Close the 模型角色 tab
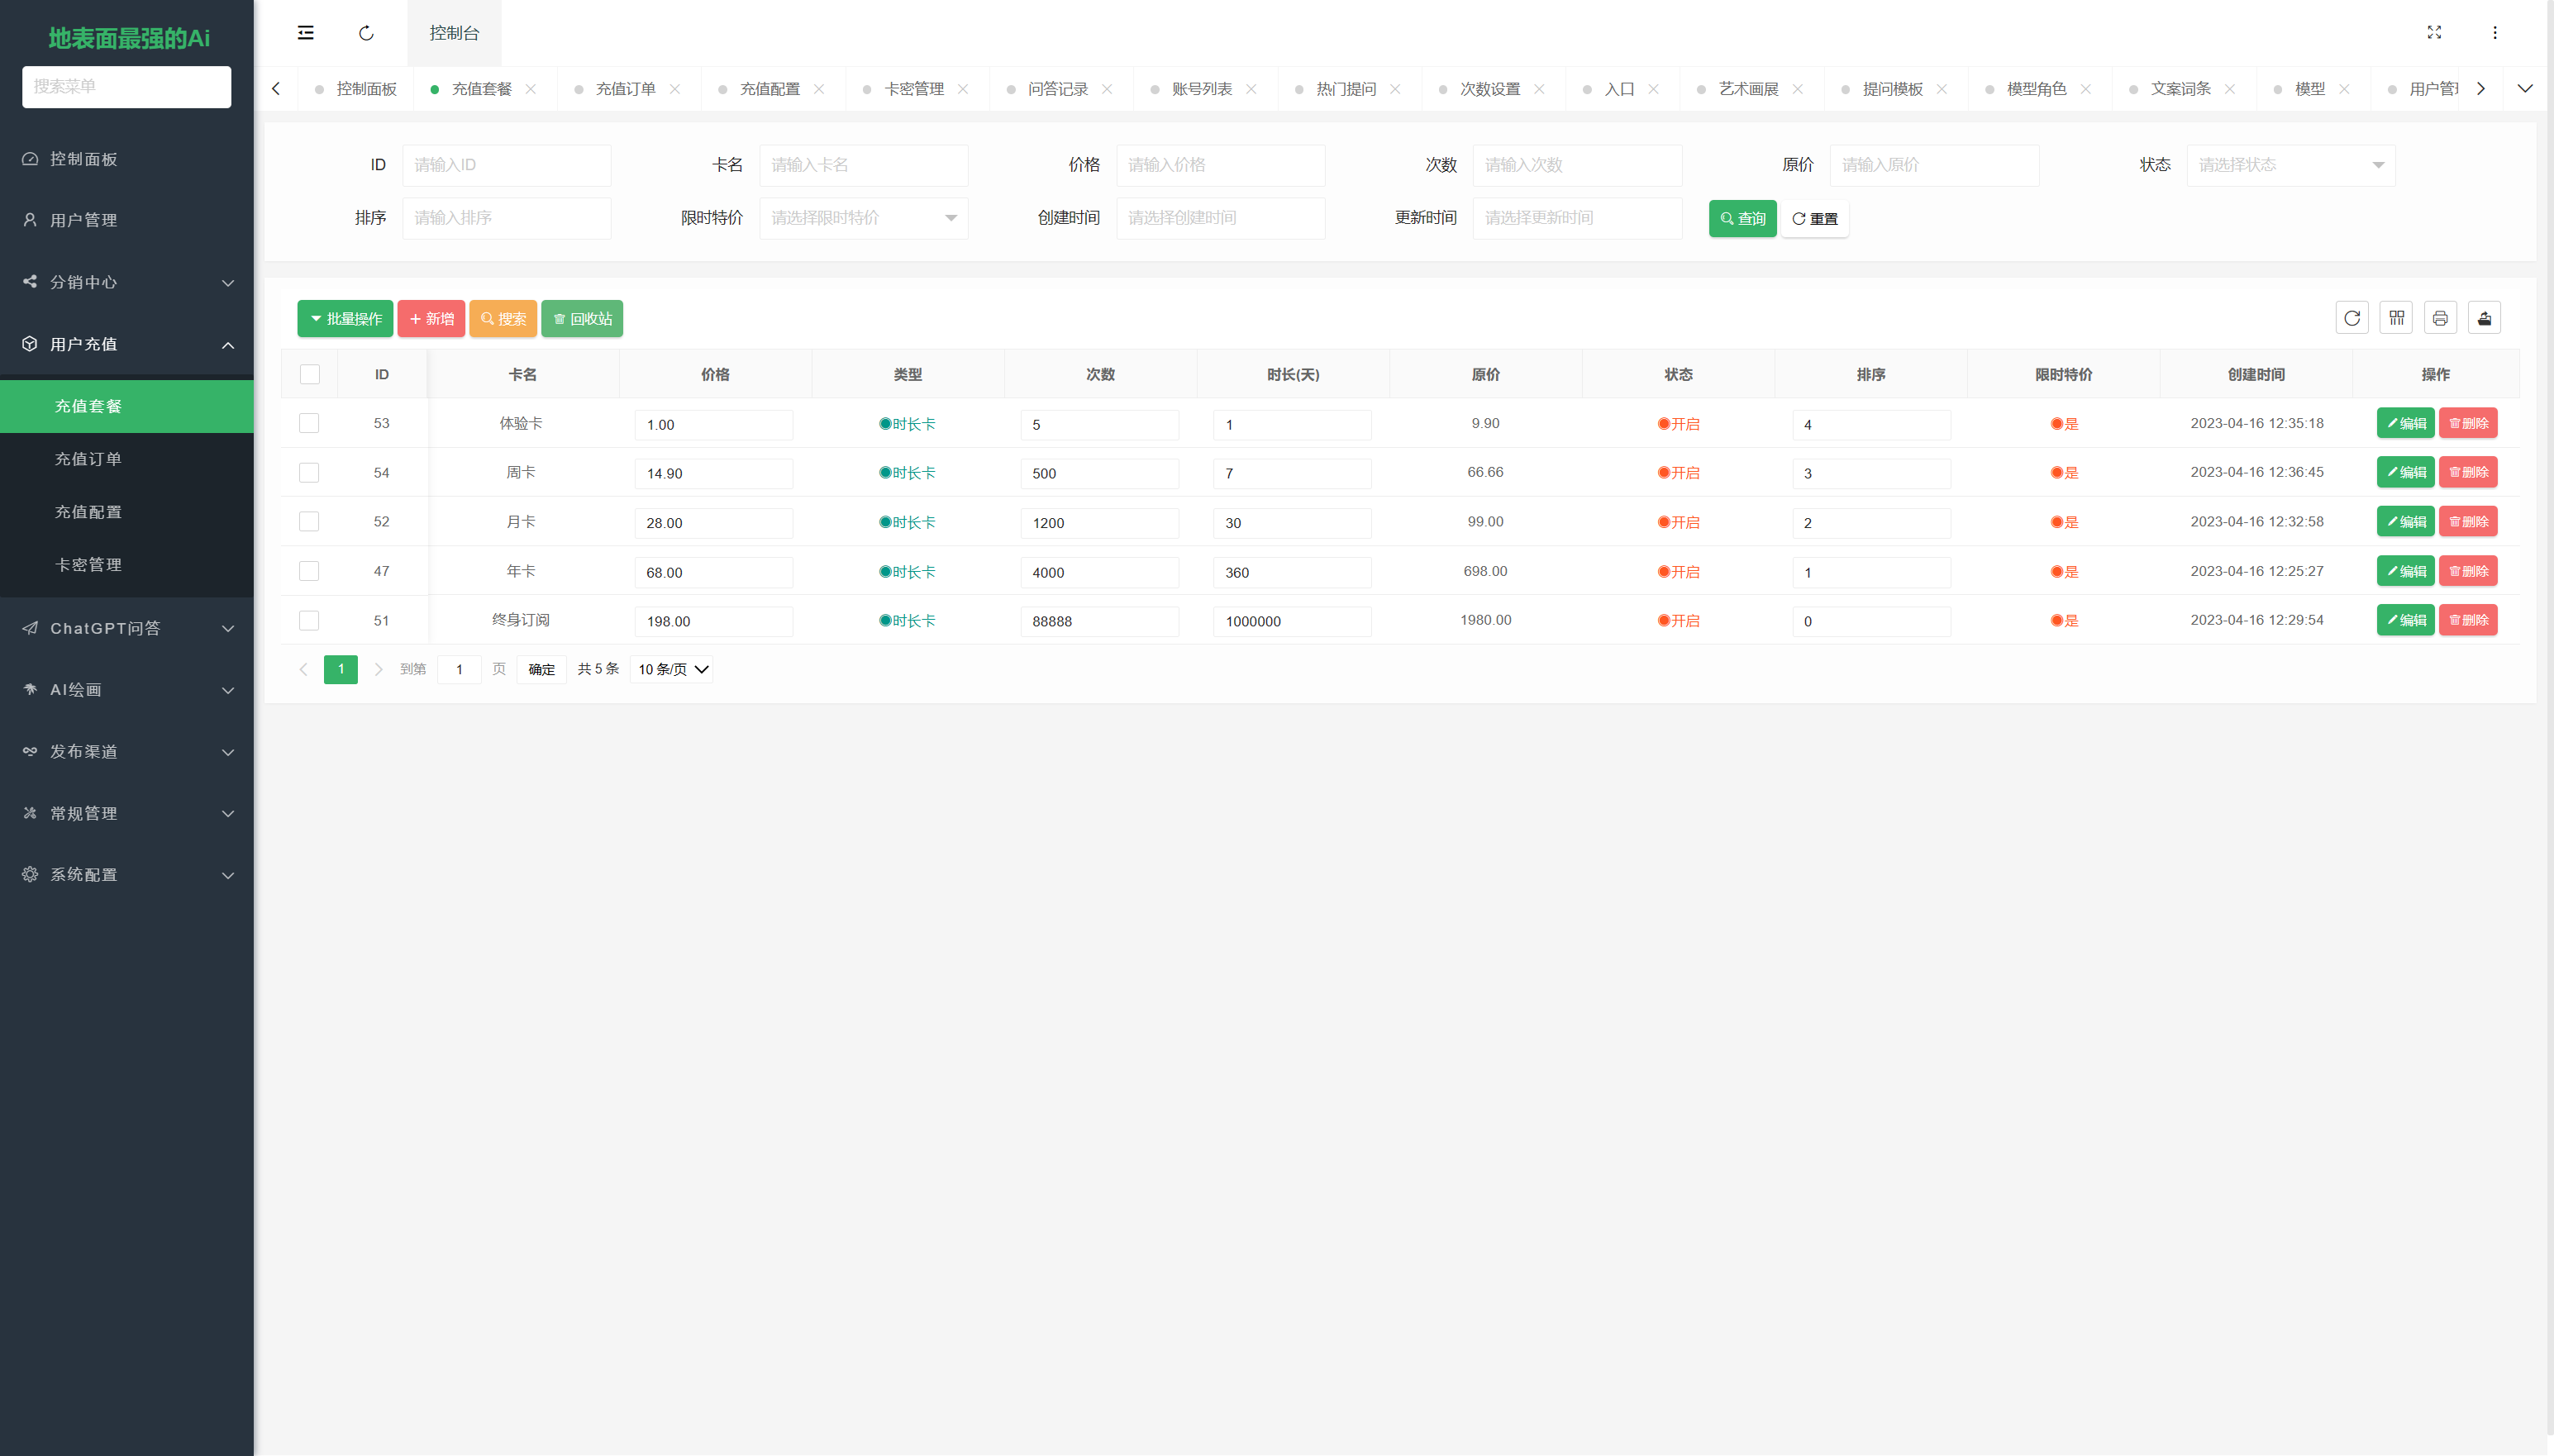This screenshot has height=1456, width=2554. [2086, 89]
